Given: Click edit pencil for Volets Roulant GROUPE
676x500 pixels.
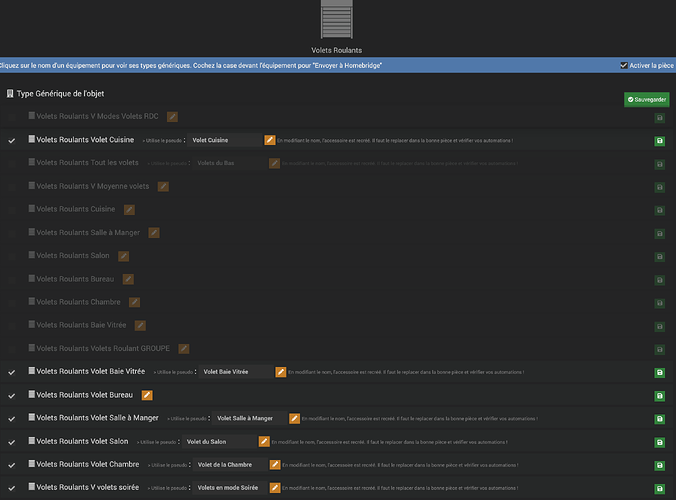Looking at the screenshot, I should pyautogui.click(x=184, y=349).
